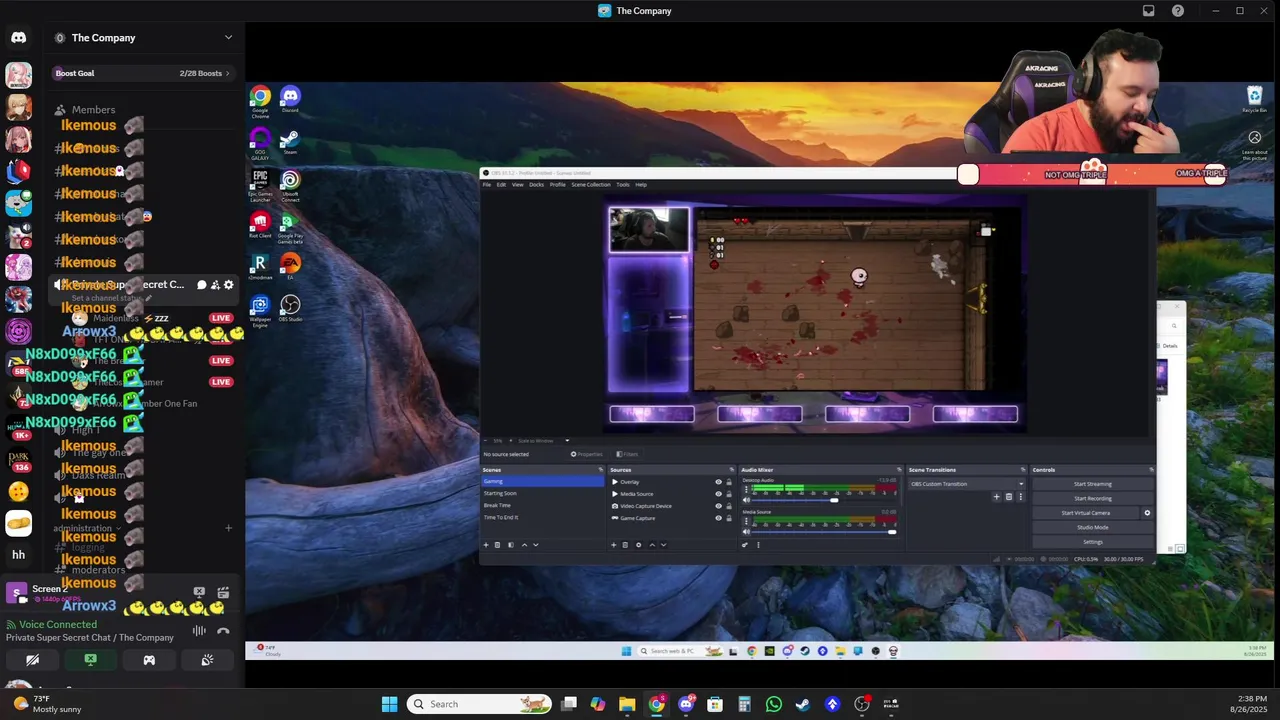Open Discord desktop shortcut in stream
1280x720 pixels.
290,99
